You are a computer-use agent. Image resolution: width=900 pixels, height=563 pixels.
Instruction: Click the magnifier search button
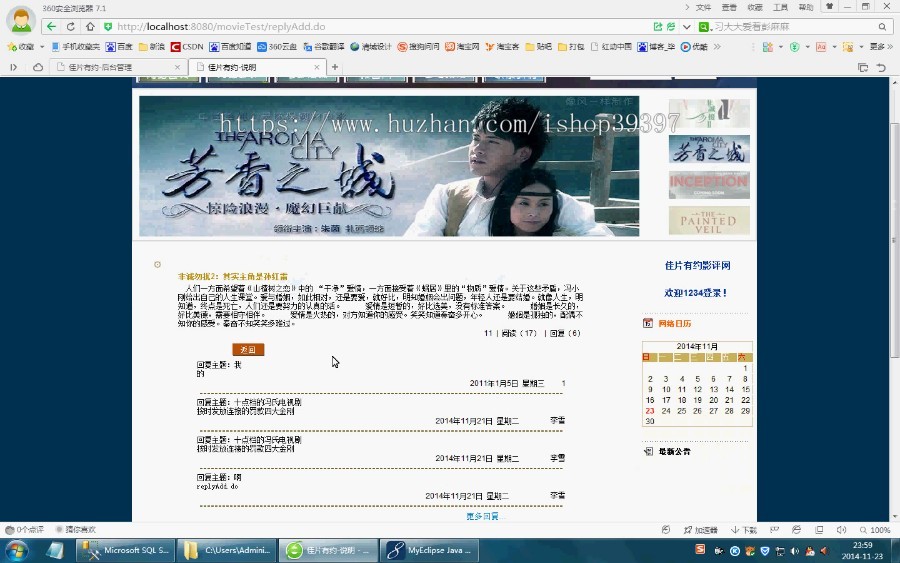coord(882,26)
